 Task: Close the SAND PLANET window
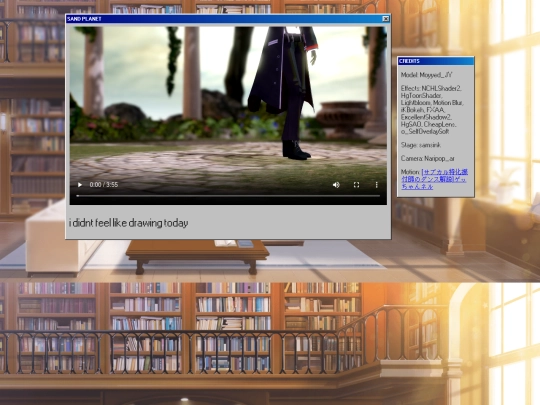[386, 19]
